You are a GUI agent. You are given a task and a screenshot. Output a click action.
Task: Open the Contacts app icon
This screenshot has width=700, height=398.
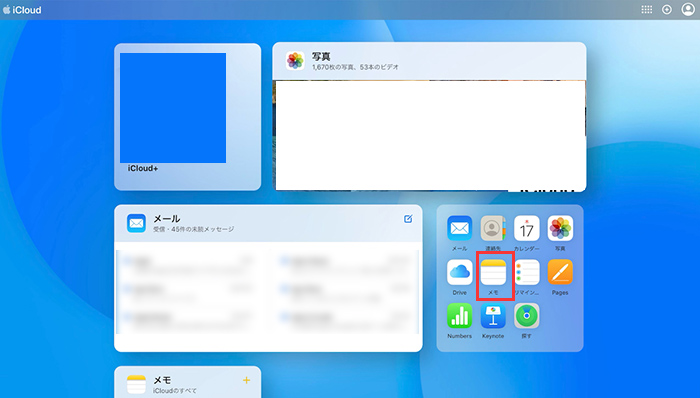[x=493, y=228]
